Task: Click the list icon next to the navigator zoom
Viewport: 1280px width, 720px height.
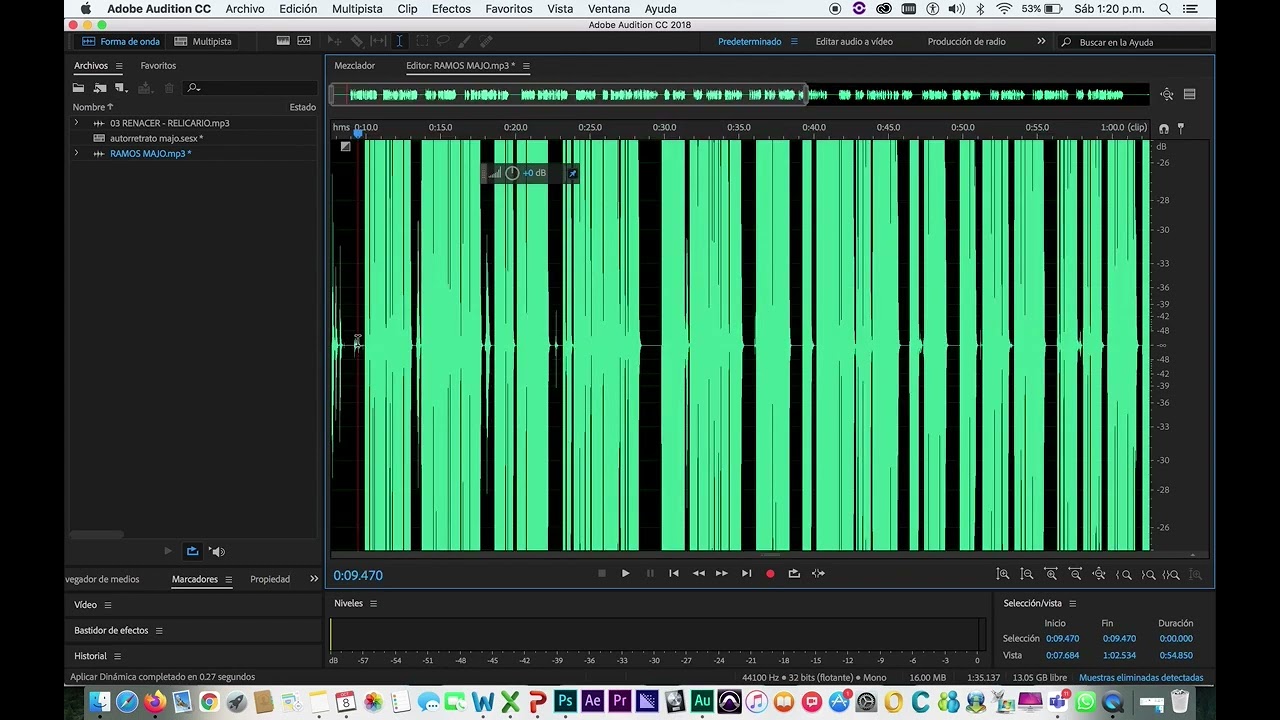Action: click(x=1189, y=94)
